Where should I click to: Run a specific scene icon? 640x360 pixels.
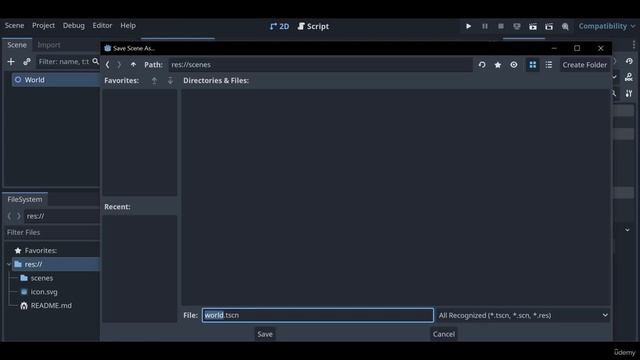click(549, 27)
